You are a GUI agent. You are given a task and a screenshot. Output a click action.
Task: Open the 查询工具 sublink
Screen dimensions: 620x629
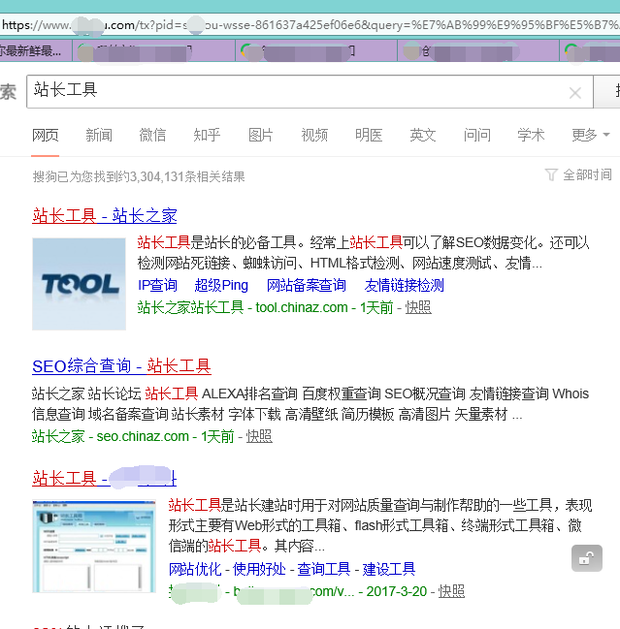click(324, 569)
